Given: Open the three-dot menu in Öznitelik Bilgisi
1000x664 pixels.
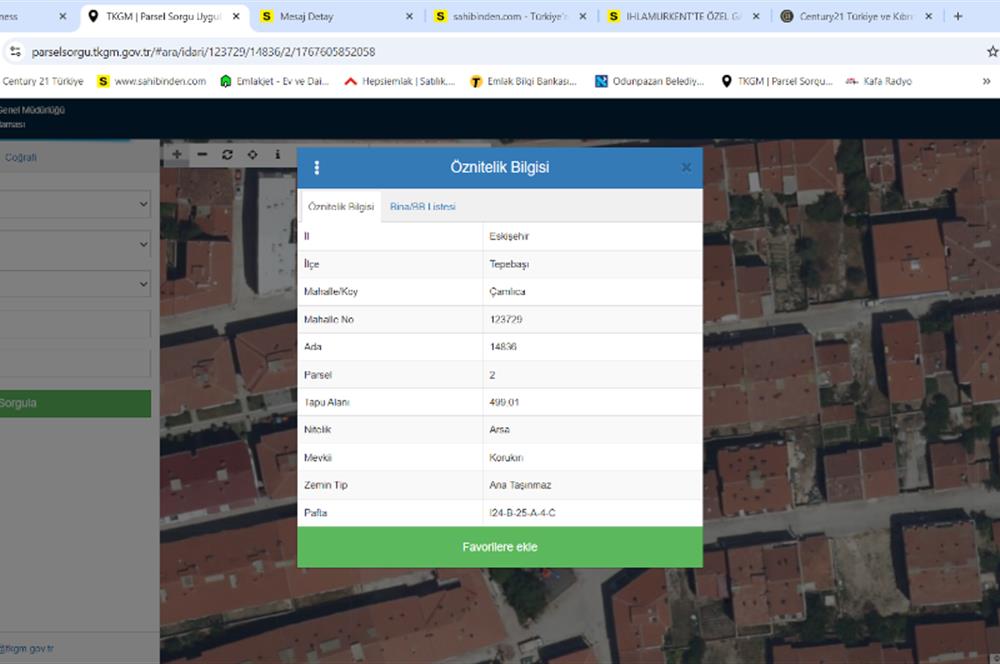Looking at the screenshot, I should click(317, 168).
